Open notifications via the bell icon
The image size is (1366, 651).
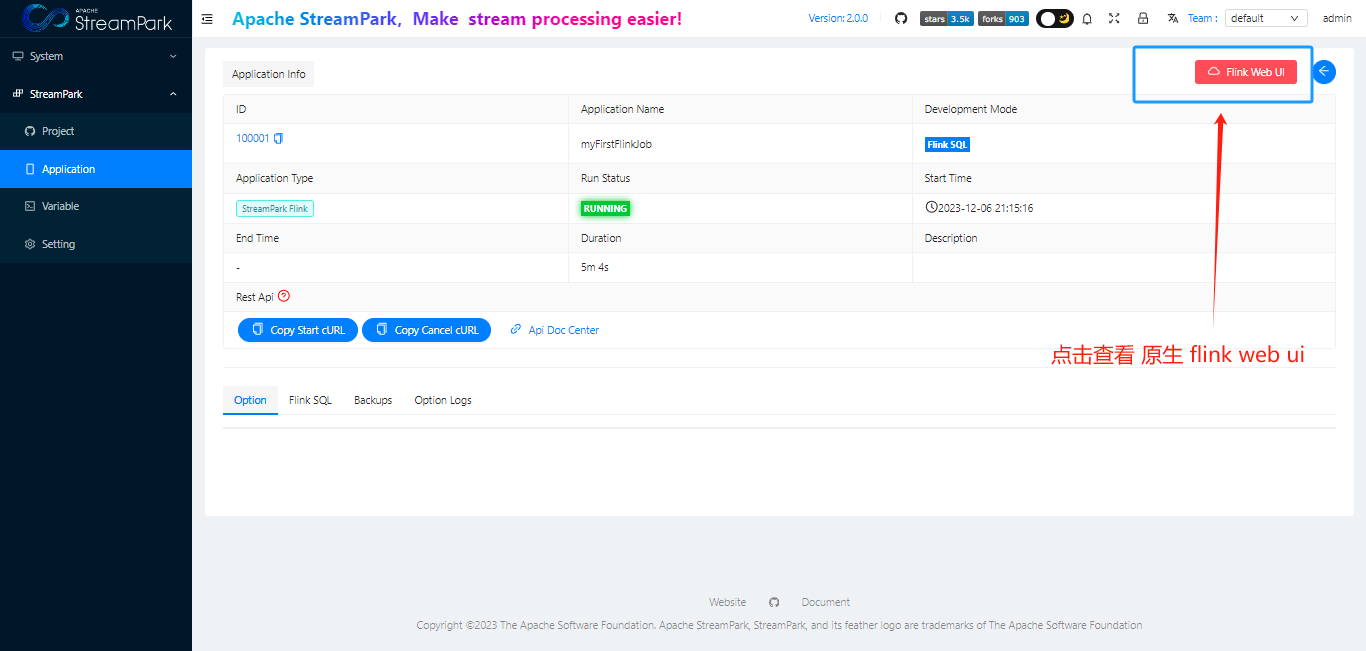[1087, 18]
